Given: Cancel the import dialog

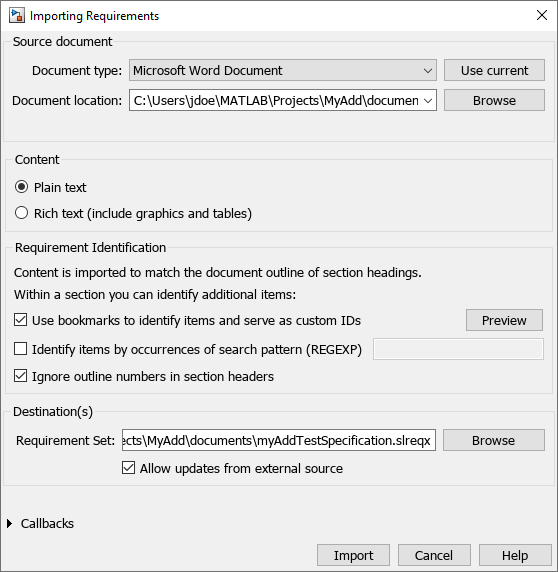Looking at the screenshot, I should pyautogui.click(x=434, y=555).
